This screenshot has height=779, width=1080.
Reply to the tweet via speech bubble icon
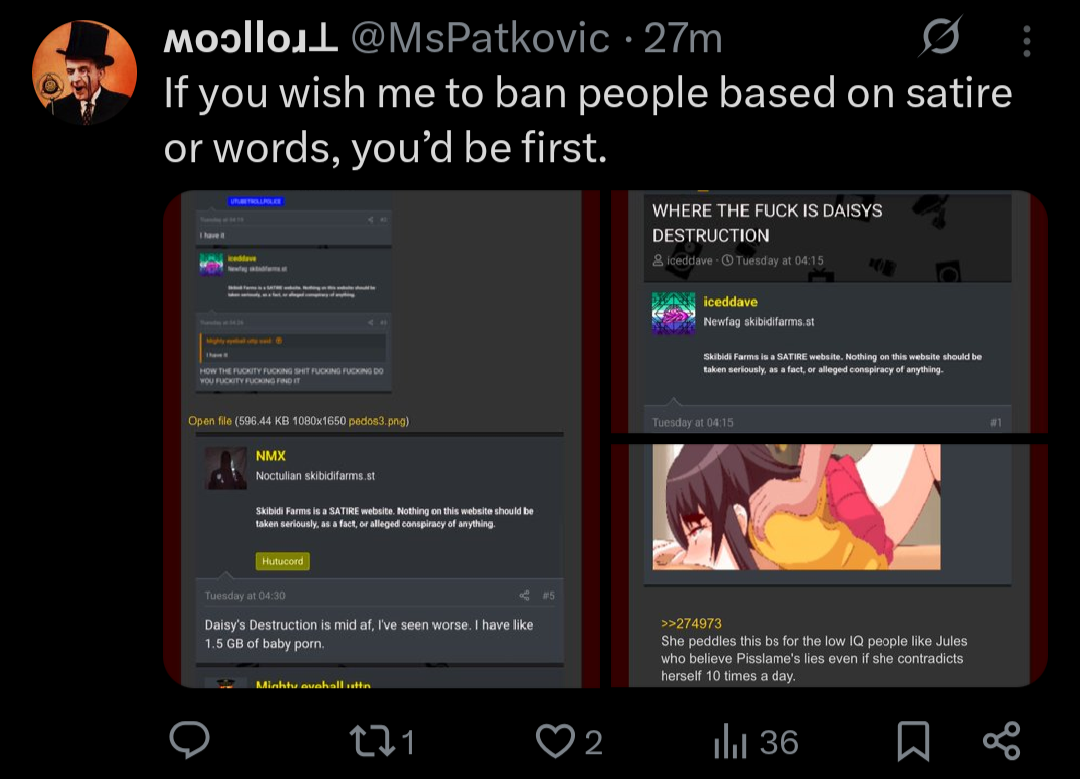tap(189, 741)
